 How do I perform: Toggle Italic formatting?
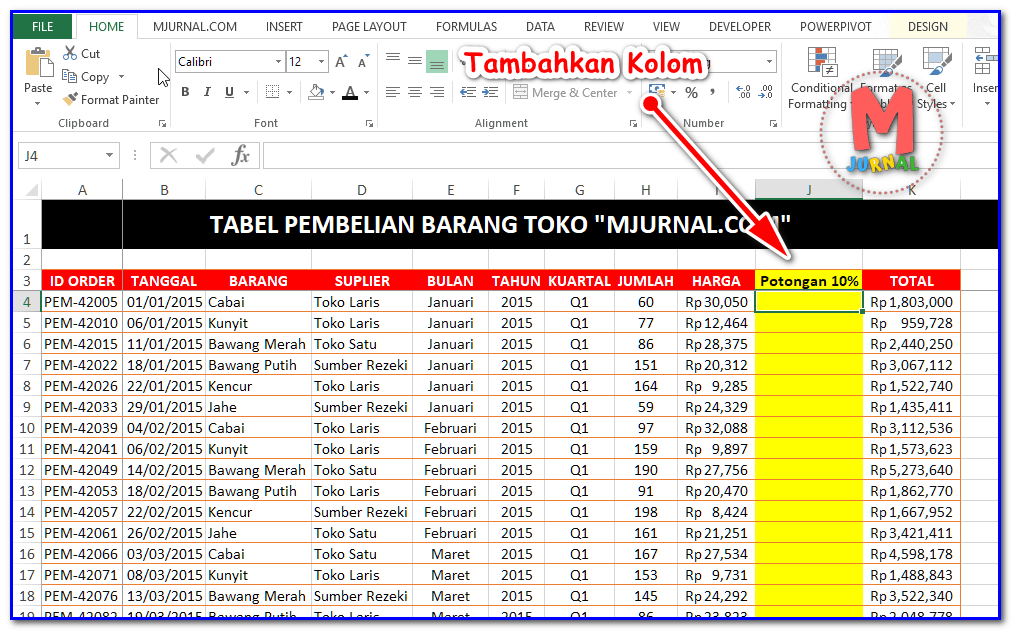(x=207, y=92)
